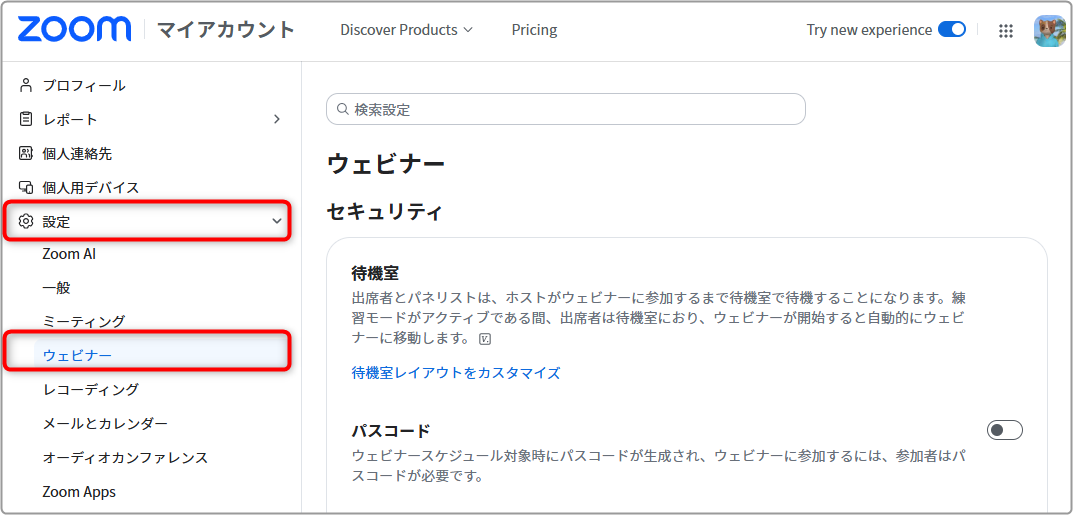Open the Pricing link
This screenshot has width=1073, height=515.
point(534,30)
